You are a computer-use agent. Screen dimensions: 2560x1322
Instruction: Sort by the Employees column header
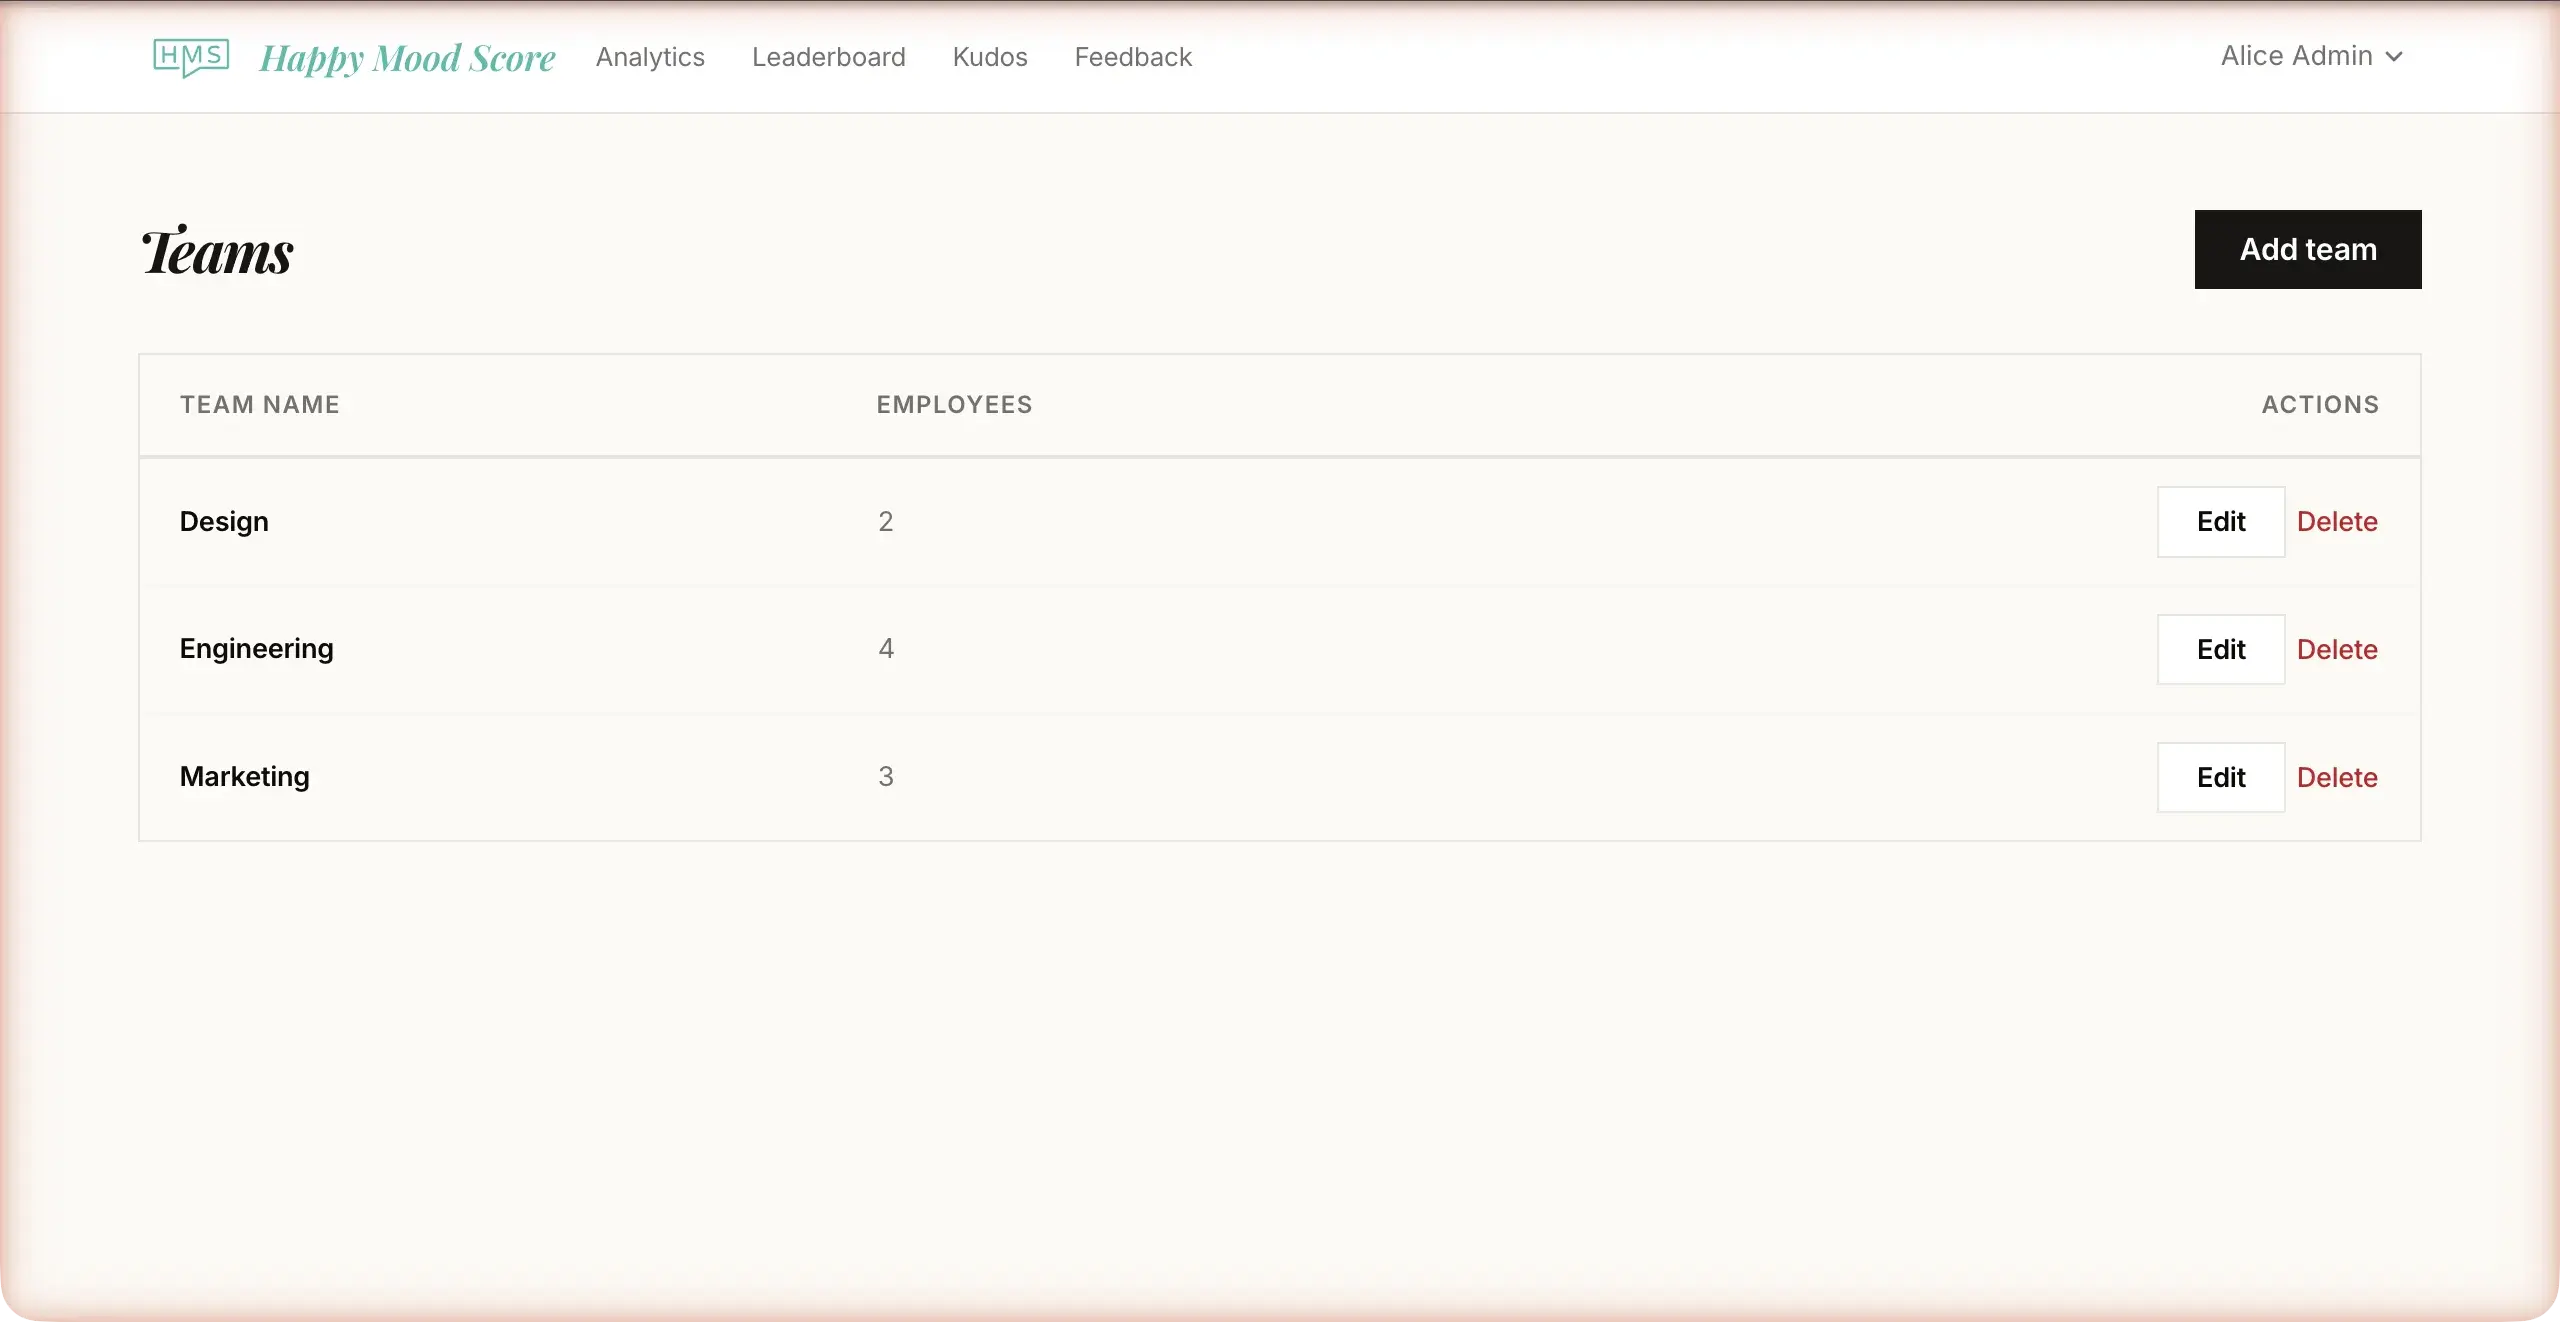click(x=953, y=404)
